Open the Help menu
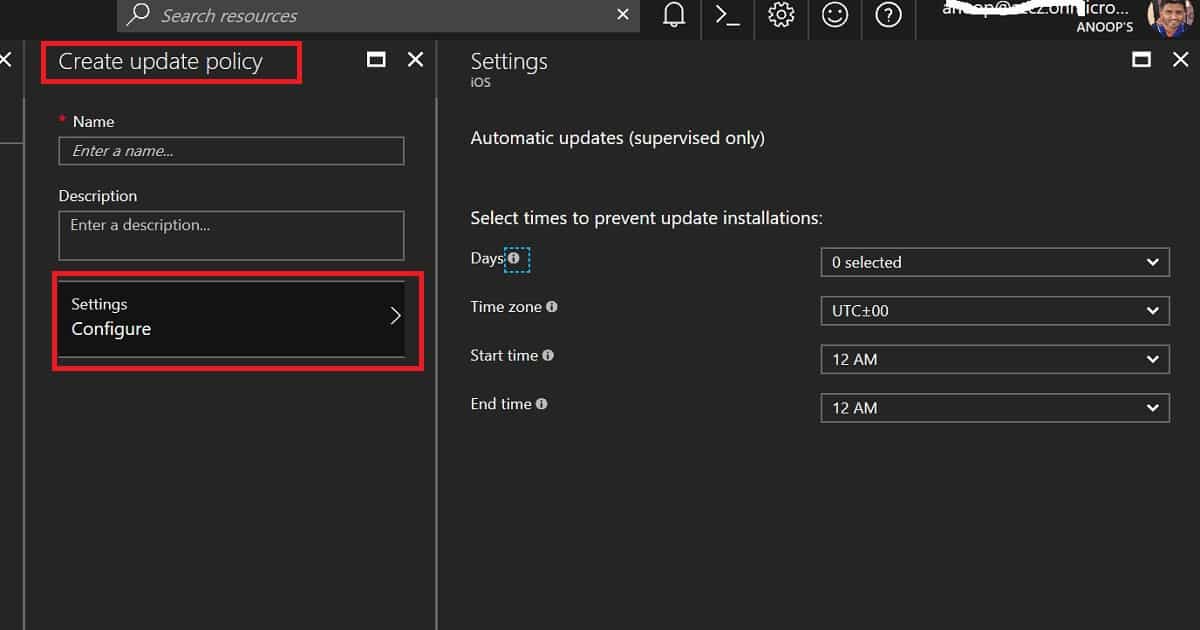The width and height of the screenshot is (1200, 630). [888, 15]
